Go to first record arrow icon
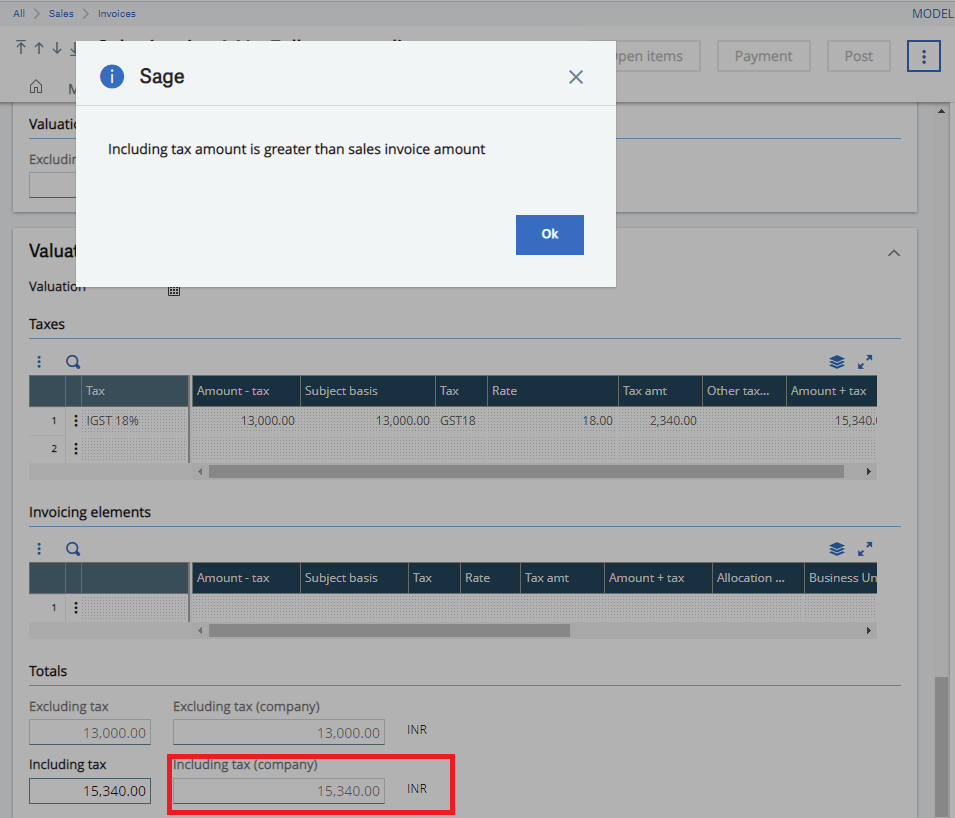Screen dimensions: 955x818 (x=21, y=48)
